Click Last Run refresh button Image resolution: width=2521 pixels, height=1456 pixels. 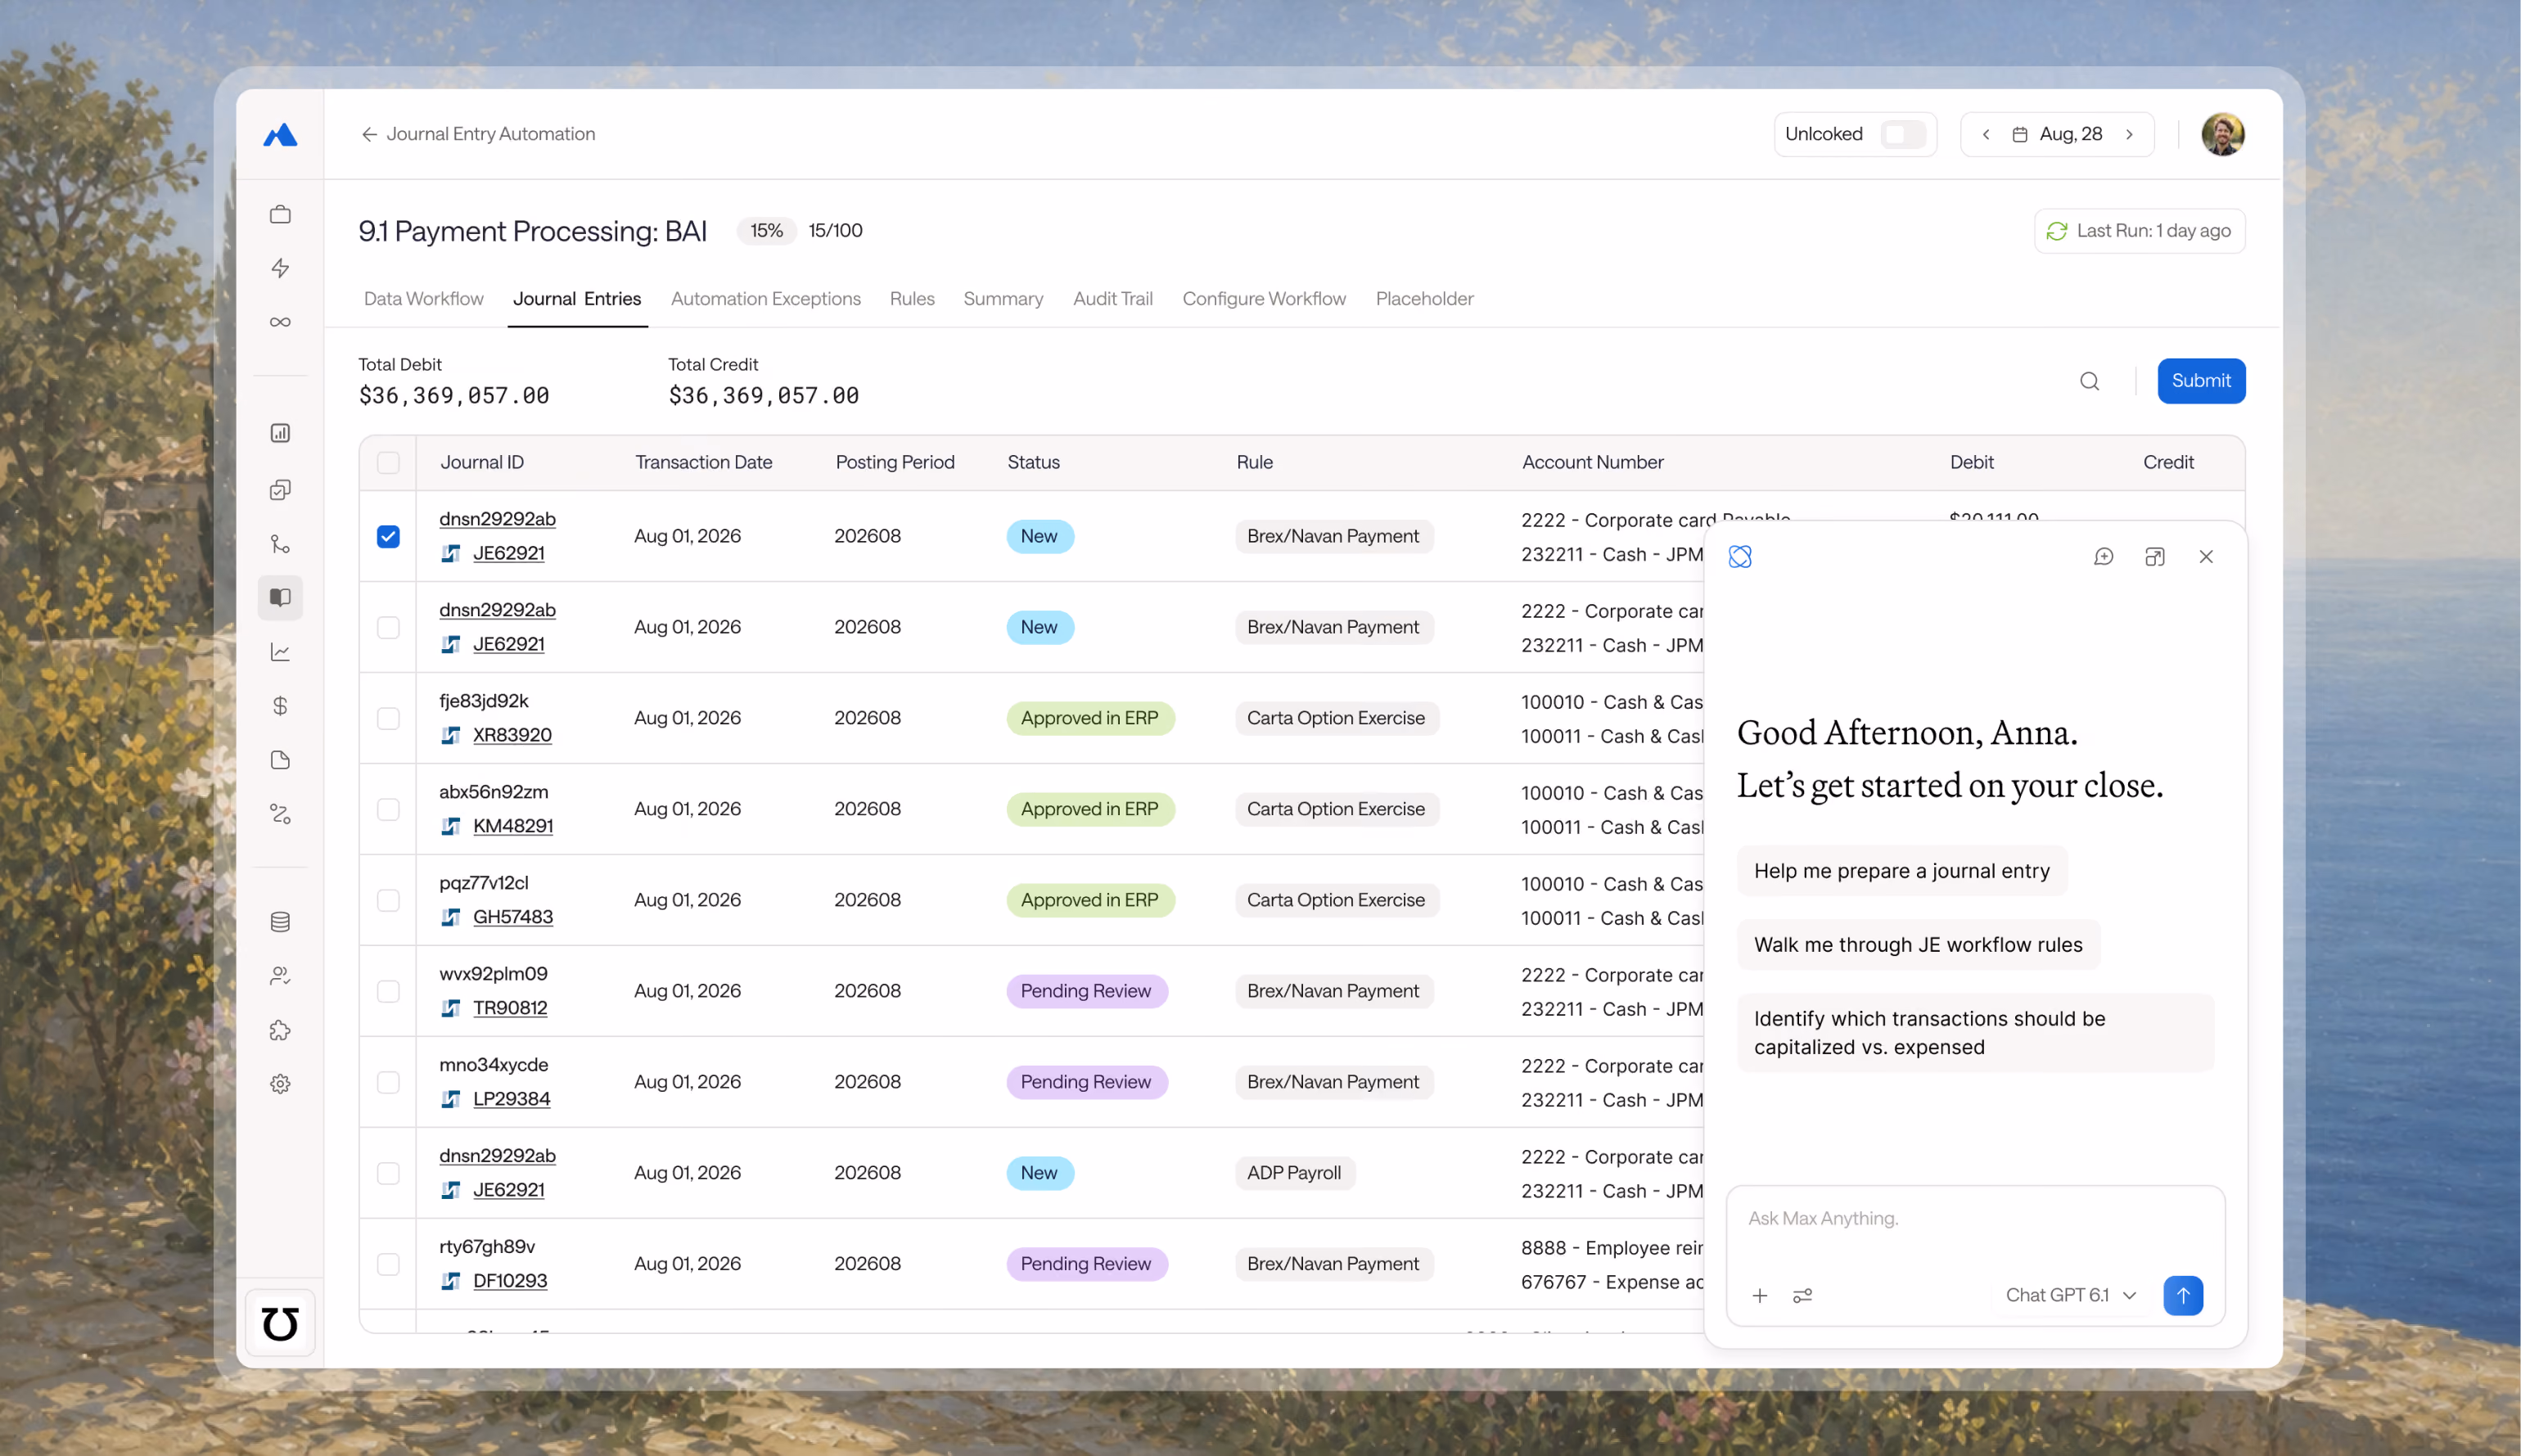pyautogui.click(x=2139, y=231)
